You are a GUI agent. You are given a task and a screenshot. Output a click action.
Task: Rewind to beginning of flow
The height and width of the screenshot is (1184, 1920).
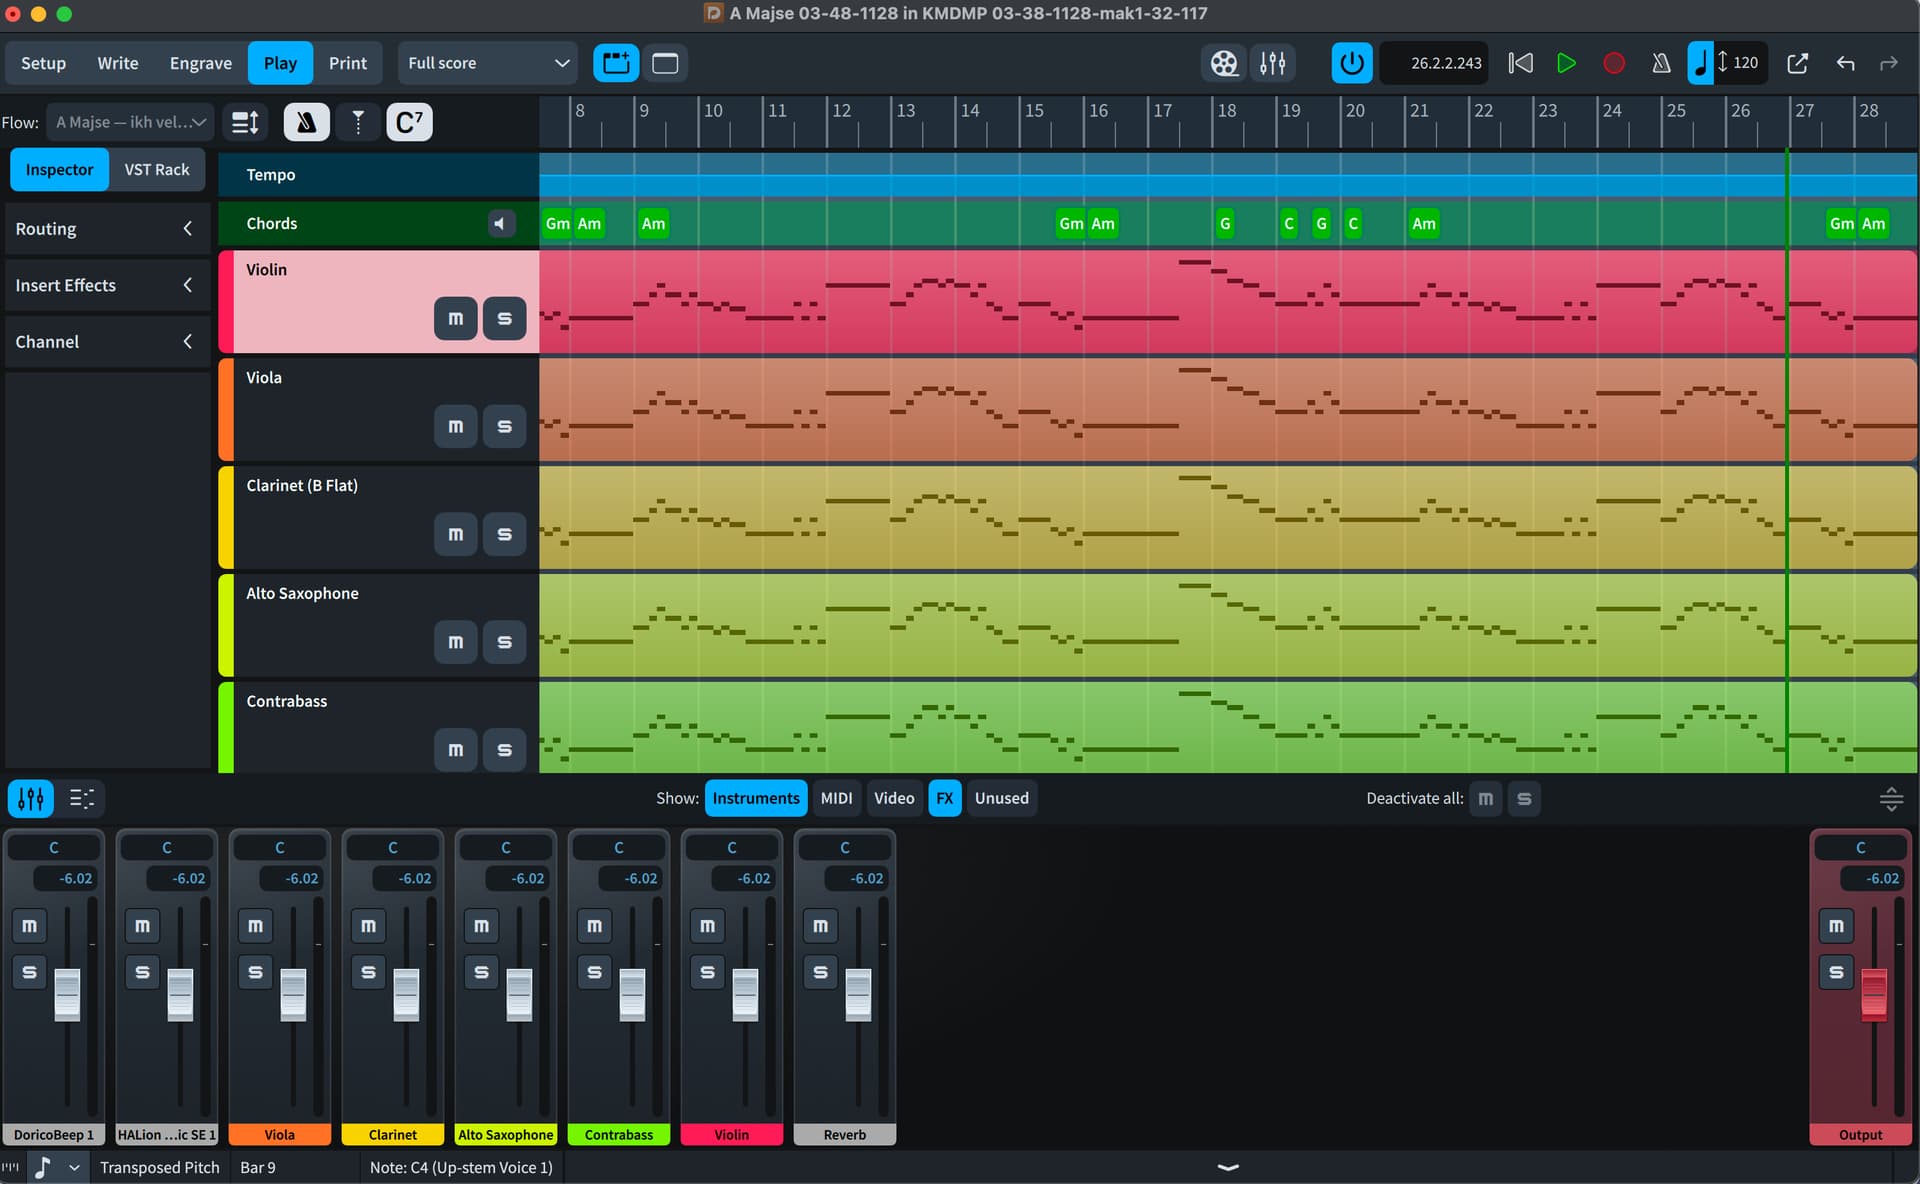click(1520, 63)
